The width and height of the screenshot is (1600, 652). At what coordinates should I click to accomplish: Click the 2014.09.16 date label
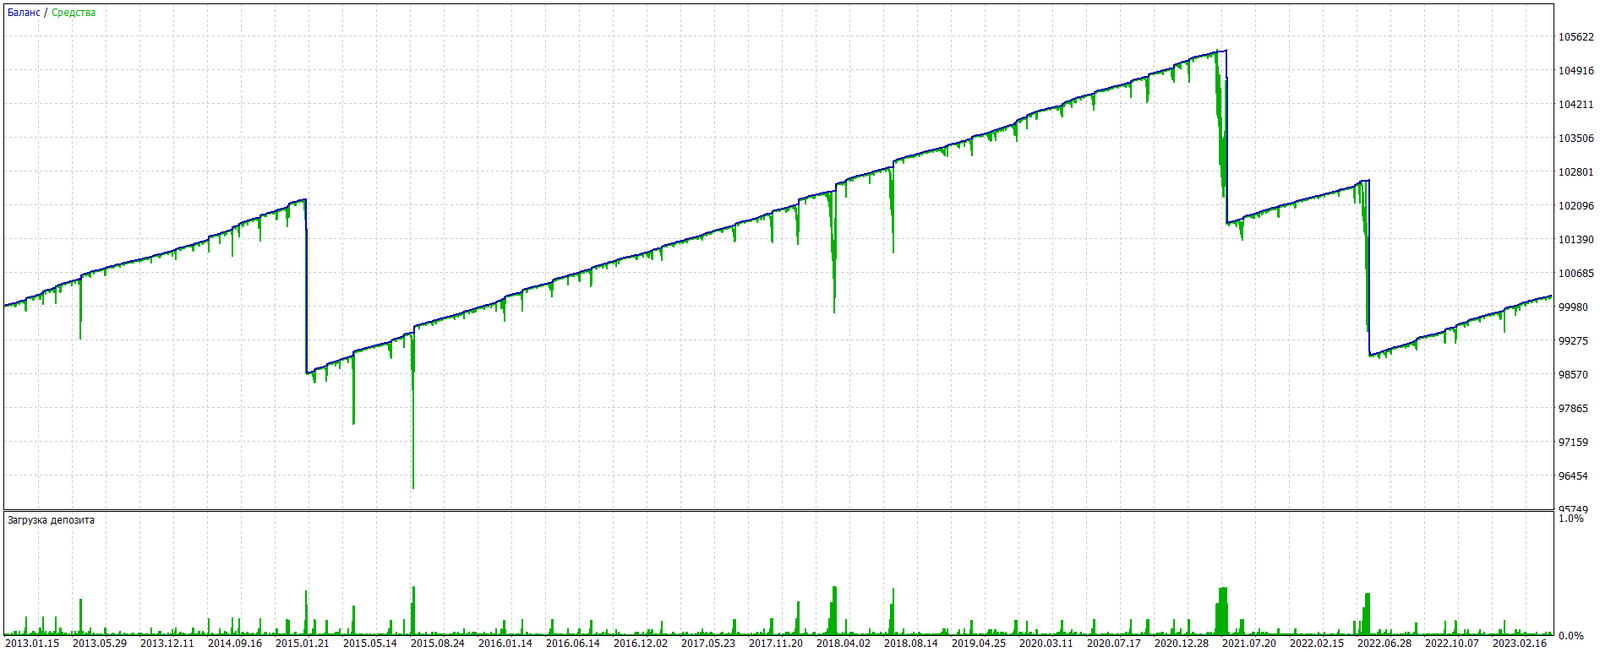[235, 643]
